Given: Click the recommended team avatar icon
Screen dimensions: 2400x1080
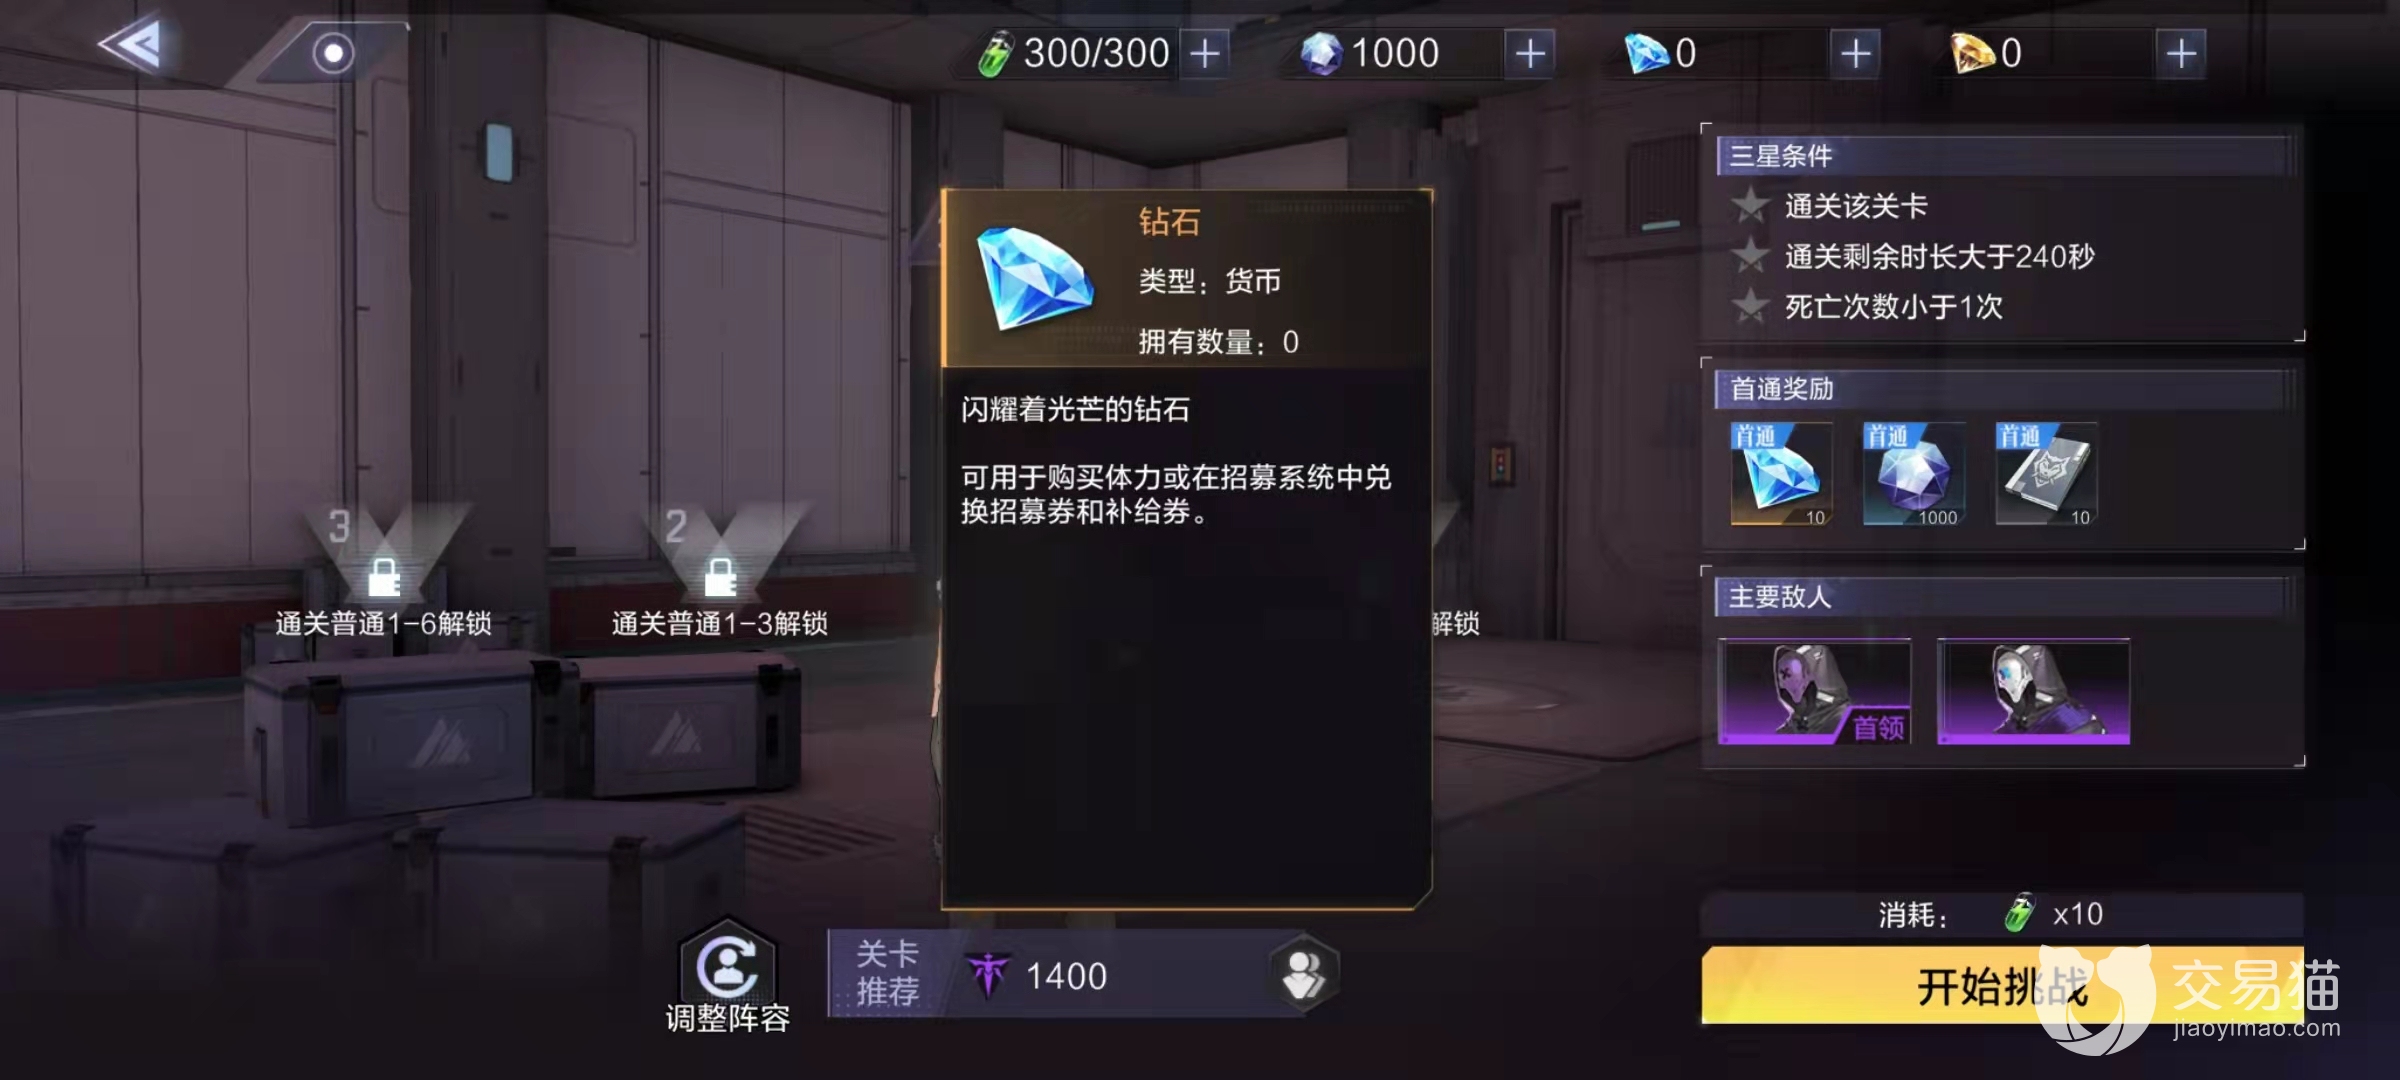Looking at the screenshot, I should (x=1303, y=974).
